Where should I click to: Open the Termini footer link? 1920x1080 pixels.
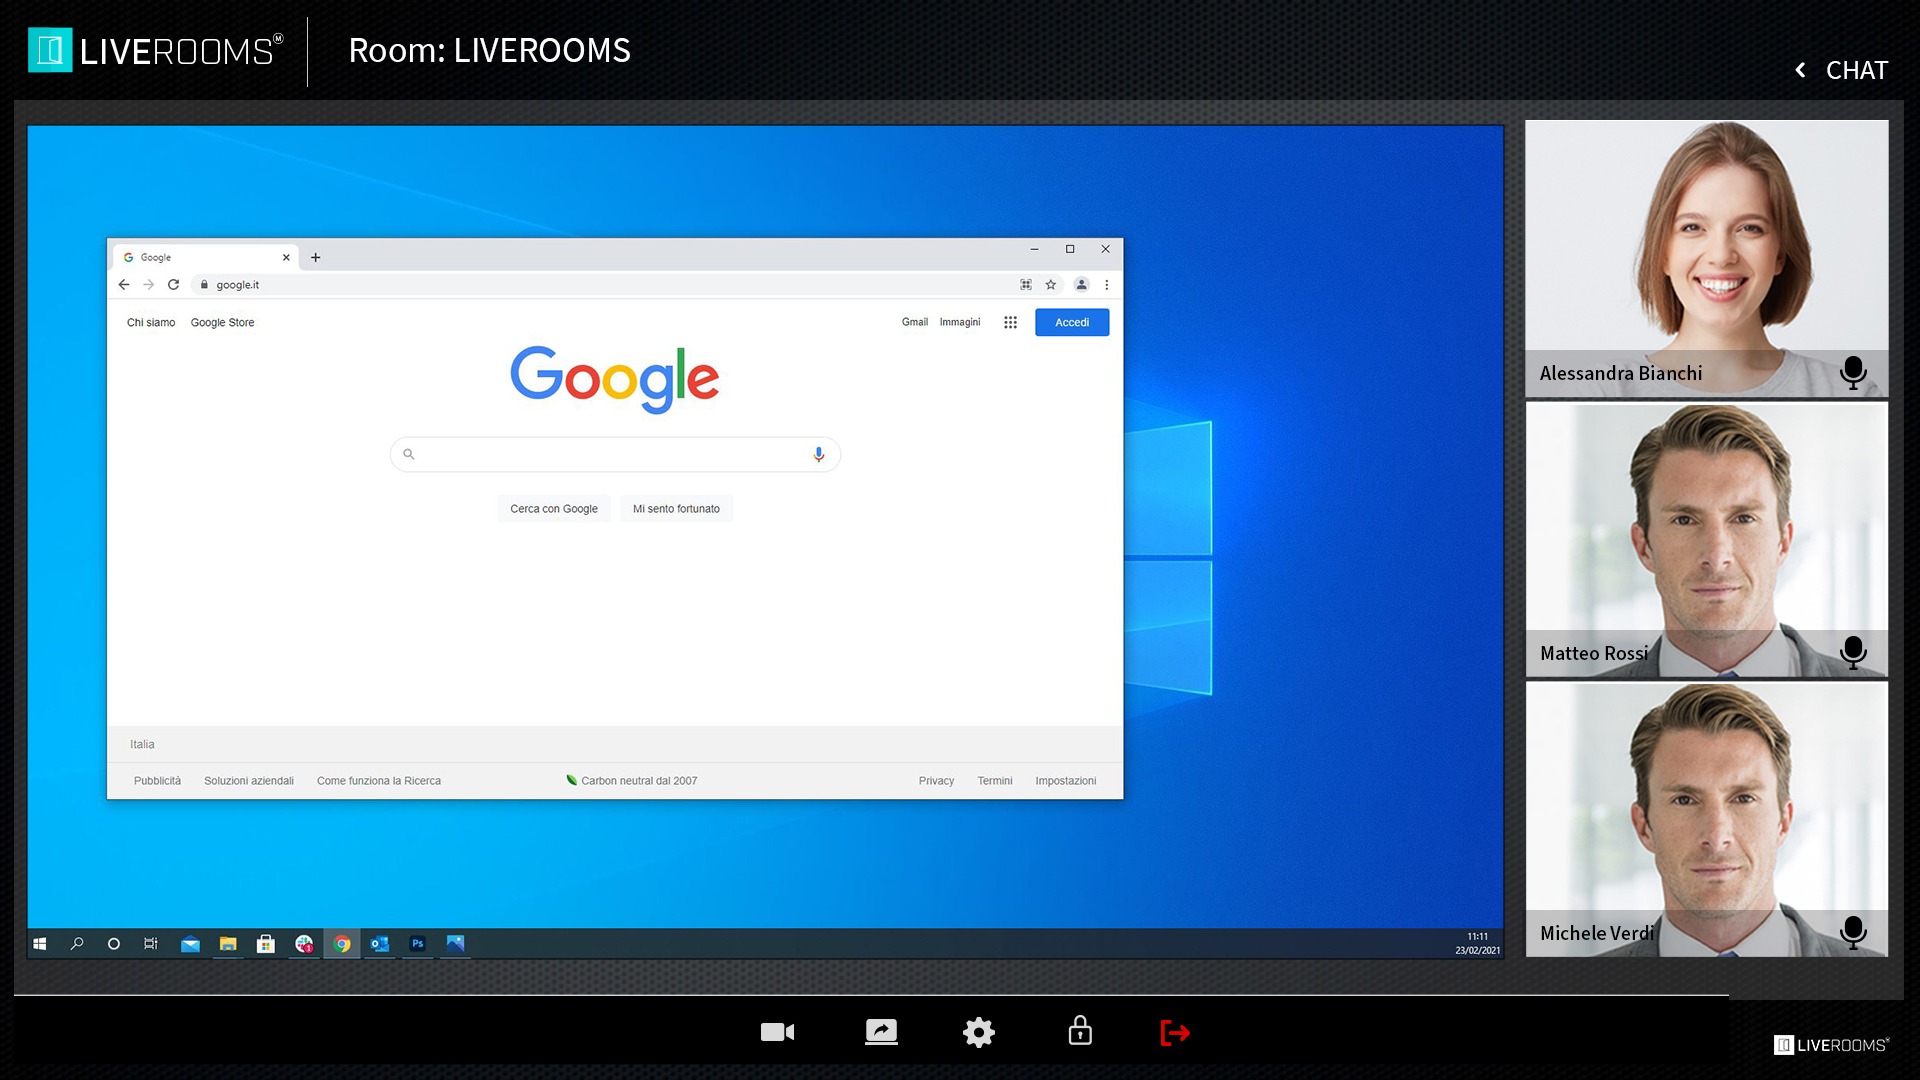pyautogui.click(x=995, y=781)
